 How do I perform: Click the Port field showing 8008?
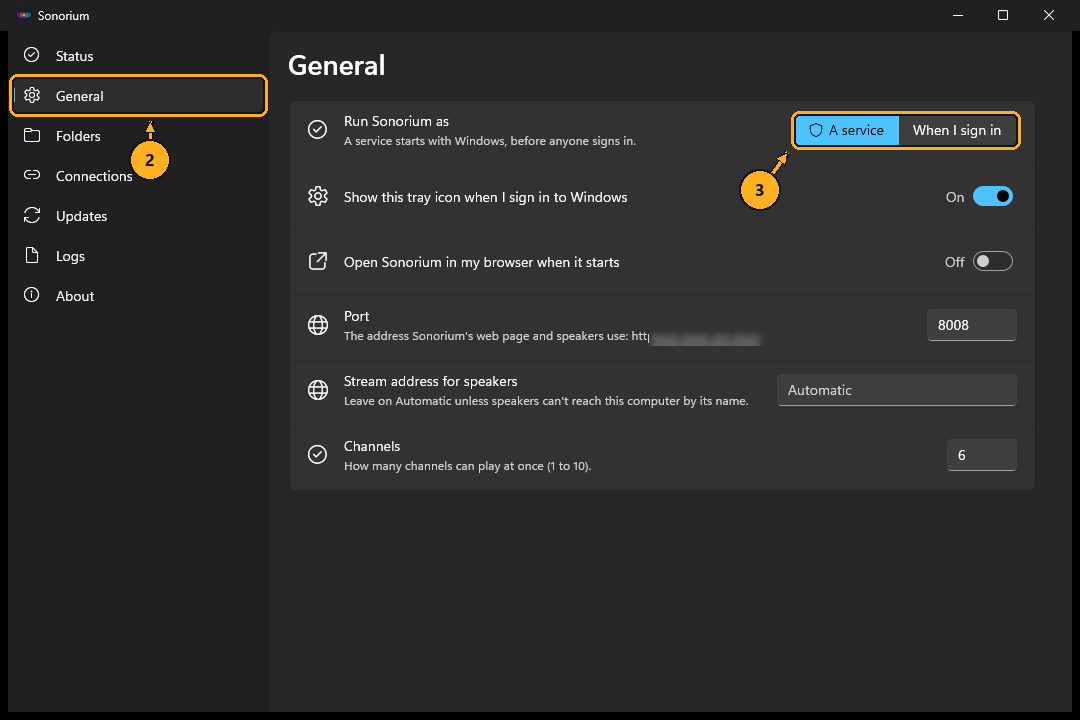pos(972,325)
